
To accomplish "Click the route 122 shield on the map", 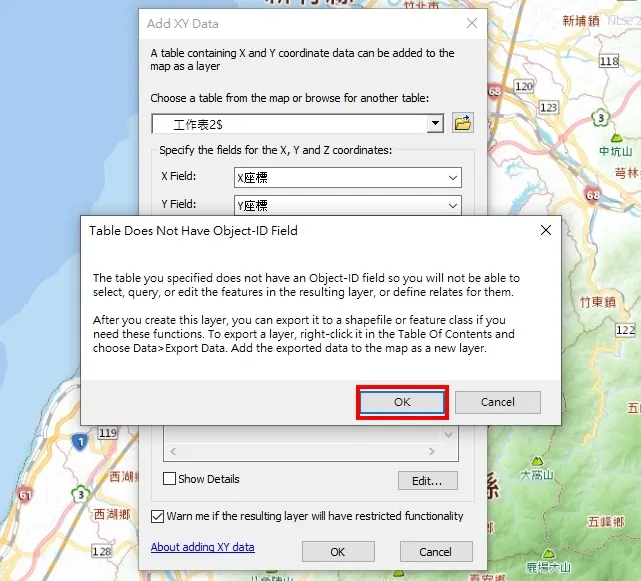I will (x=625, y=330).
